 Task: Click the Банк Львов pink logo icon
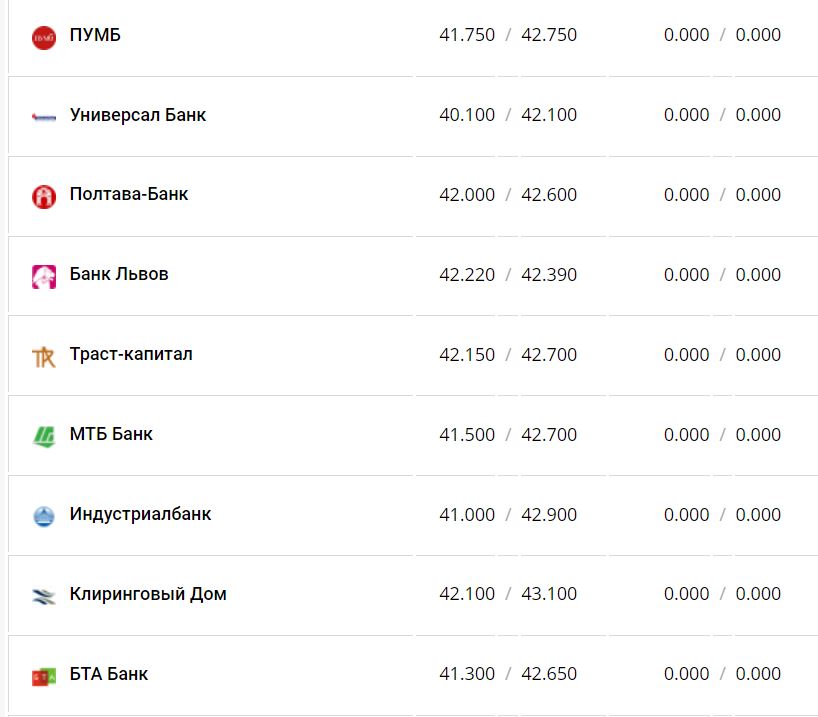point(44,276)
